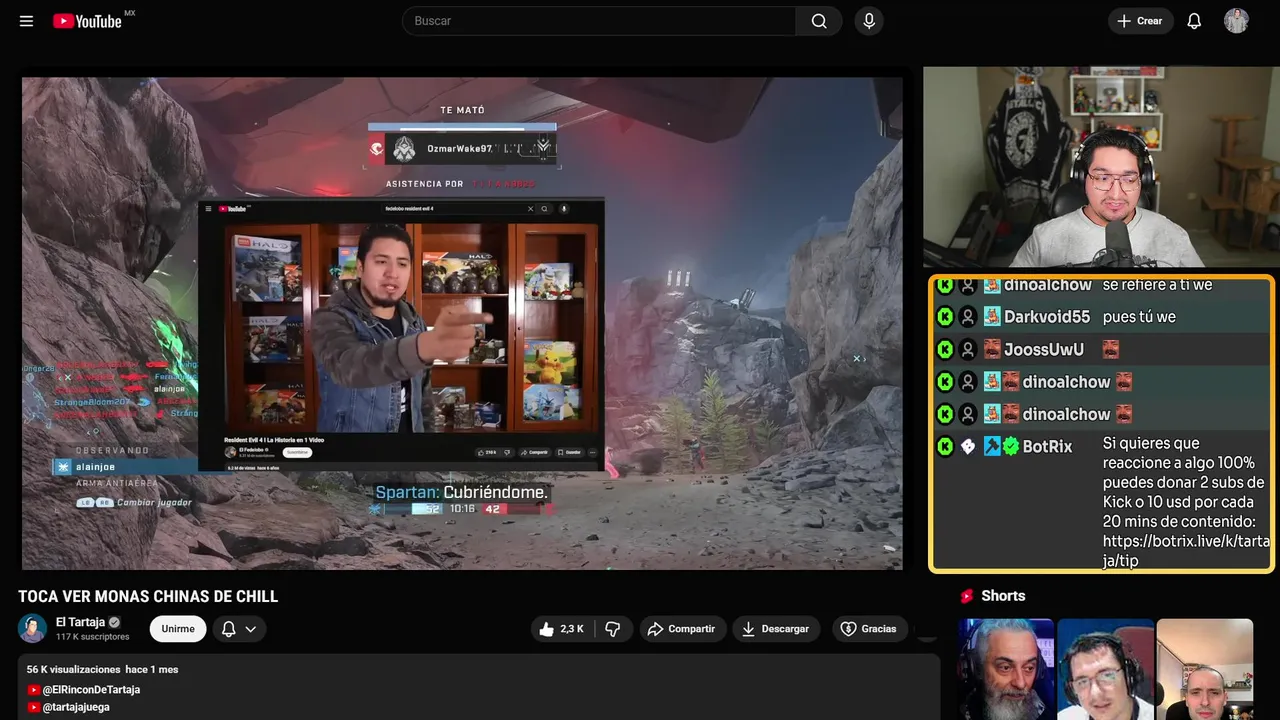1280x720 pixels.
Task: Click 'TE MATÓ' game text
Action: point(462,110)
